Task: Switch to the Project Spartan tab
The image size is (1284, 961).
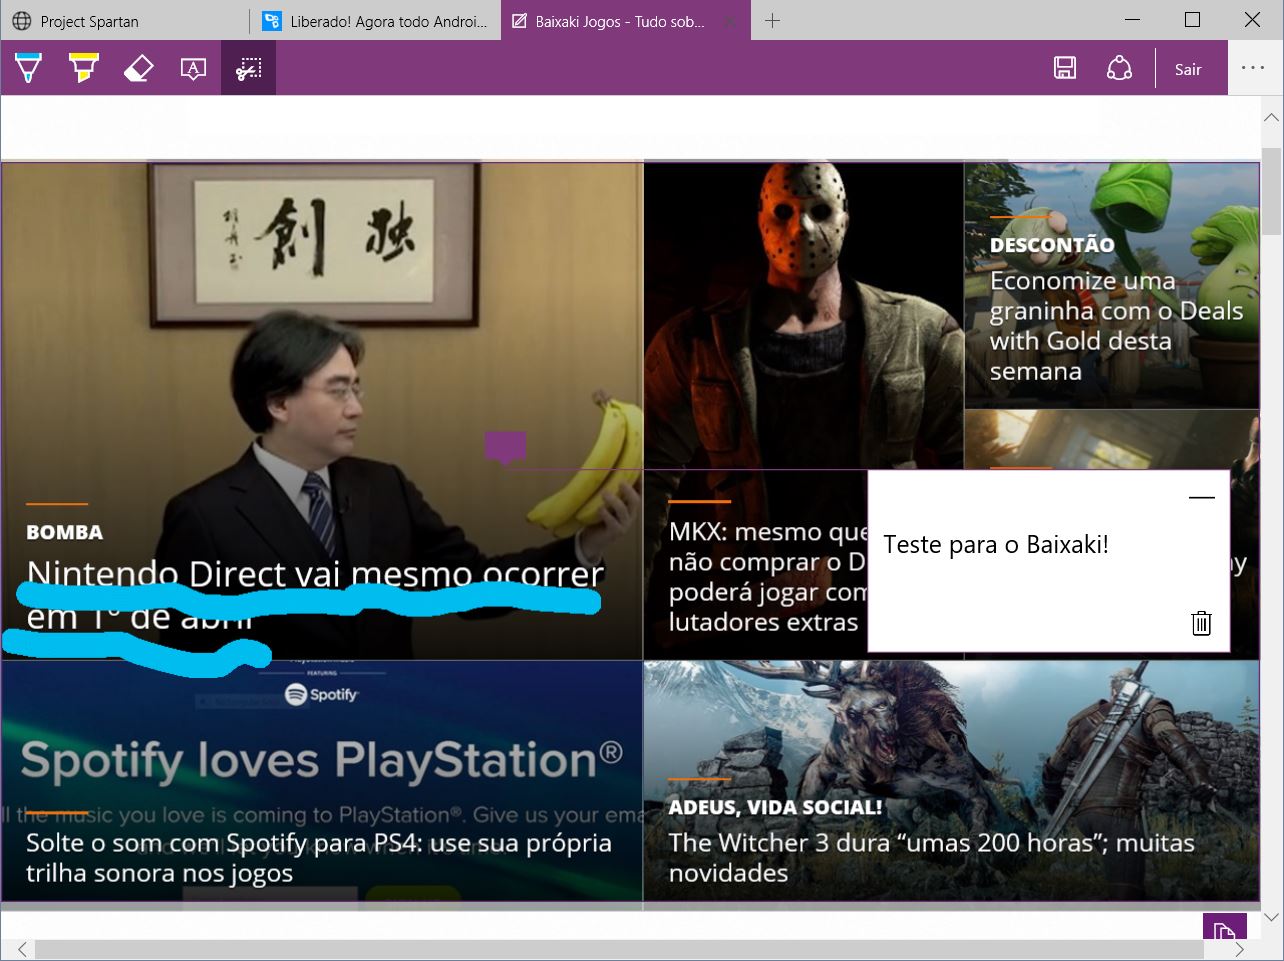Action: (125, 21)
